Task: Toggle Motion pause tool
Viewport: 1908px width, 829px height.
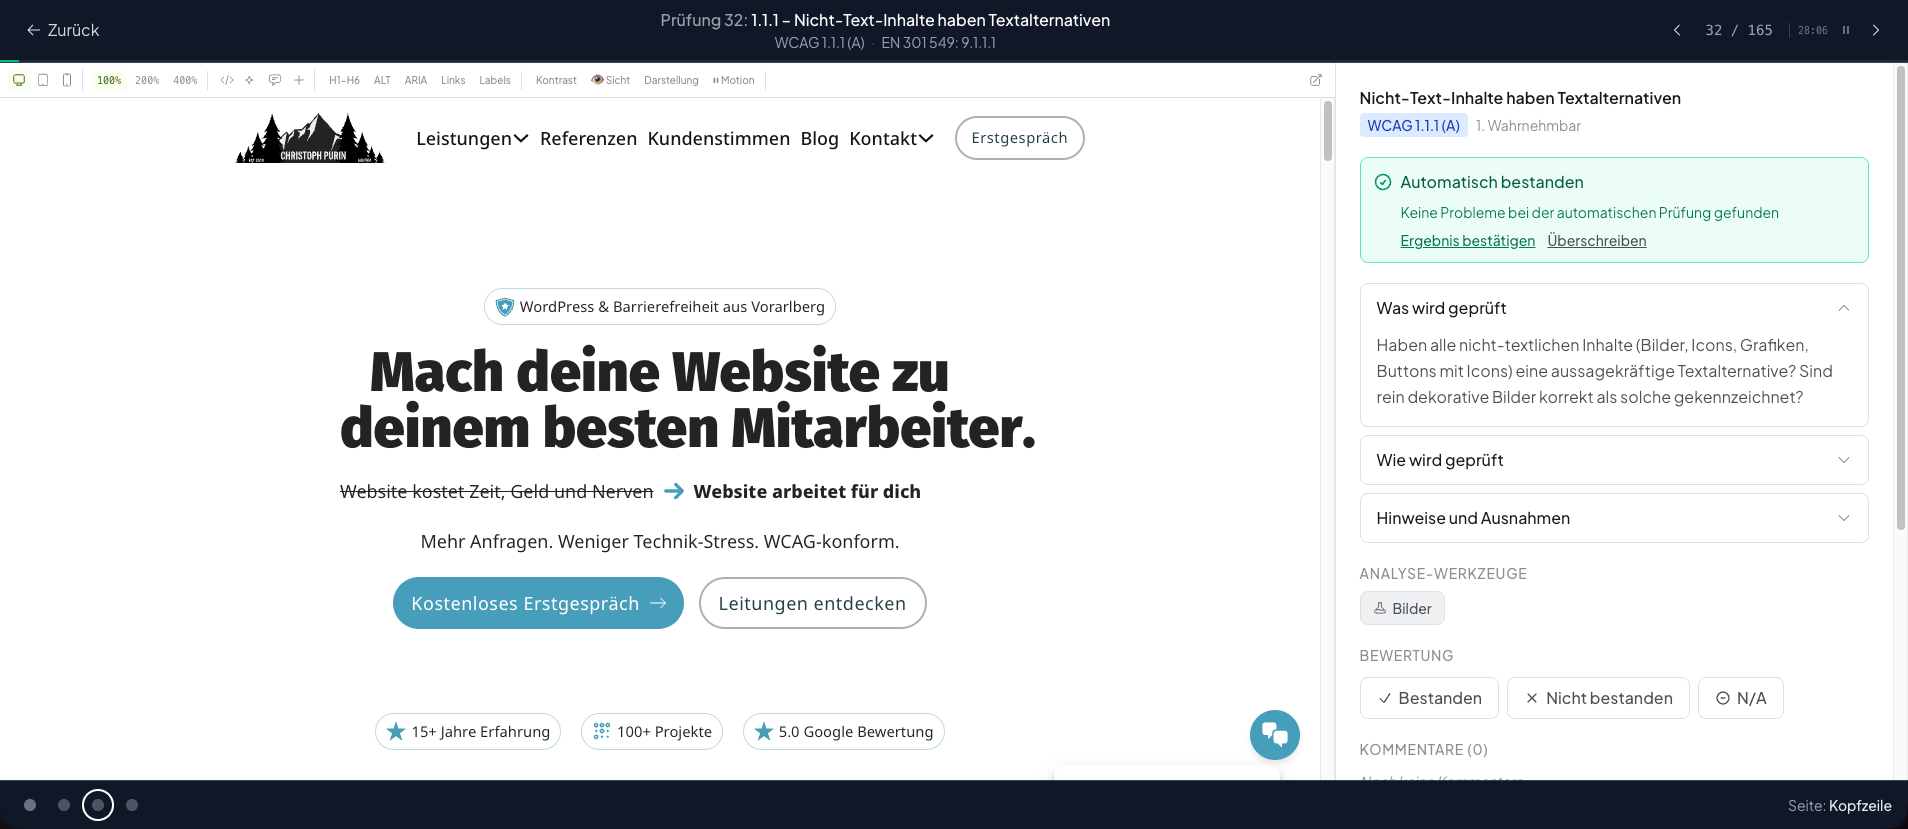Action: point(734,80)
